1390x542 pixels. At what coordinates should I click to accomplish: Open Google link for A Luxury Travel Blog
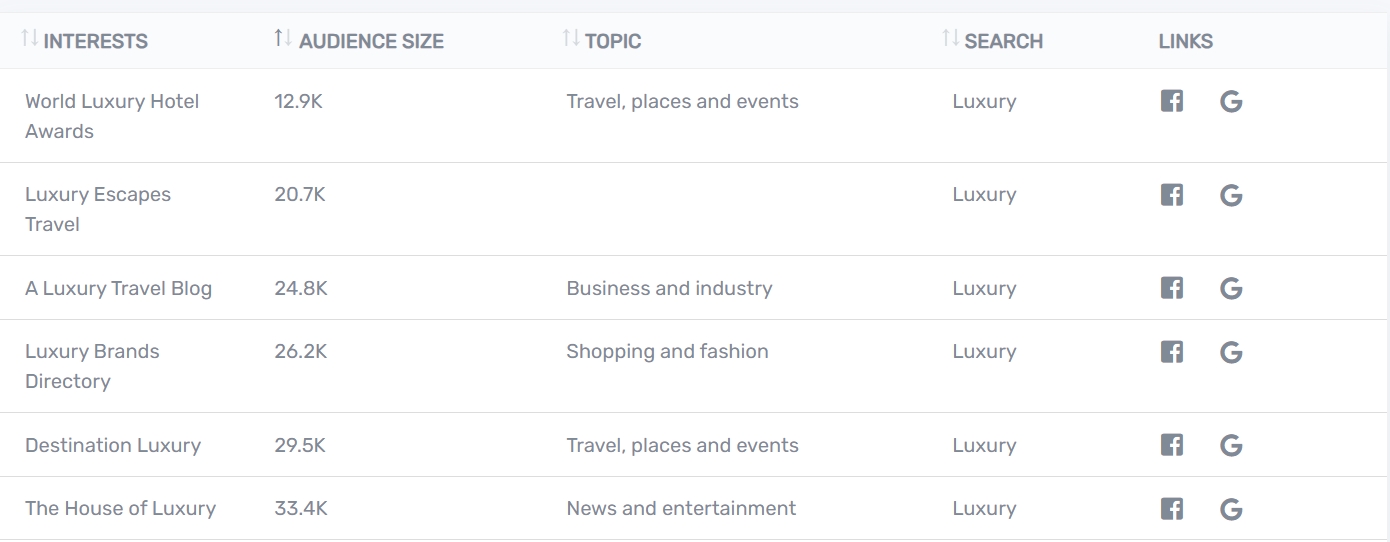tap(1231, 288)
